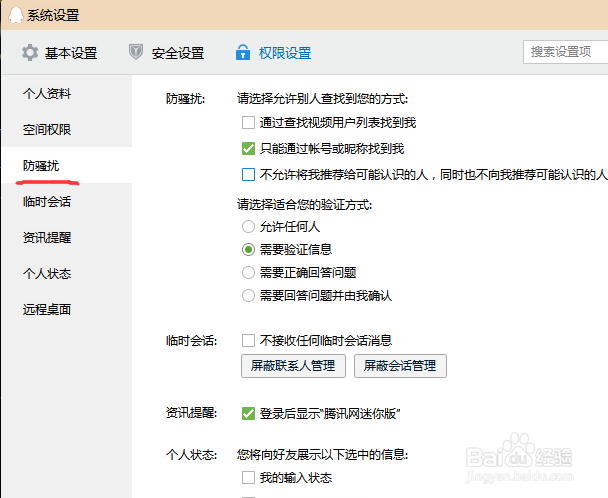608x498 pixels.
Task: Open 临时会话 sidebar item
Action: (47, 202)
